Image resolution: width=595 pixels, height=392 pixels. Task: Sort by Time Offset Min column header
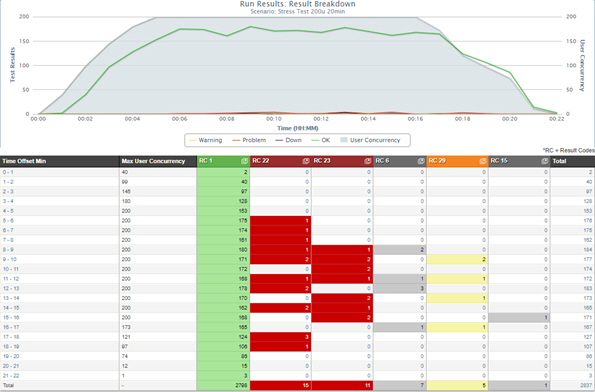coord(24,161)
